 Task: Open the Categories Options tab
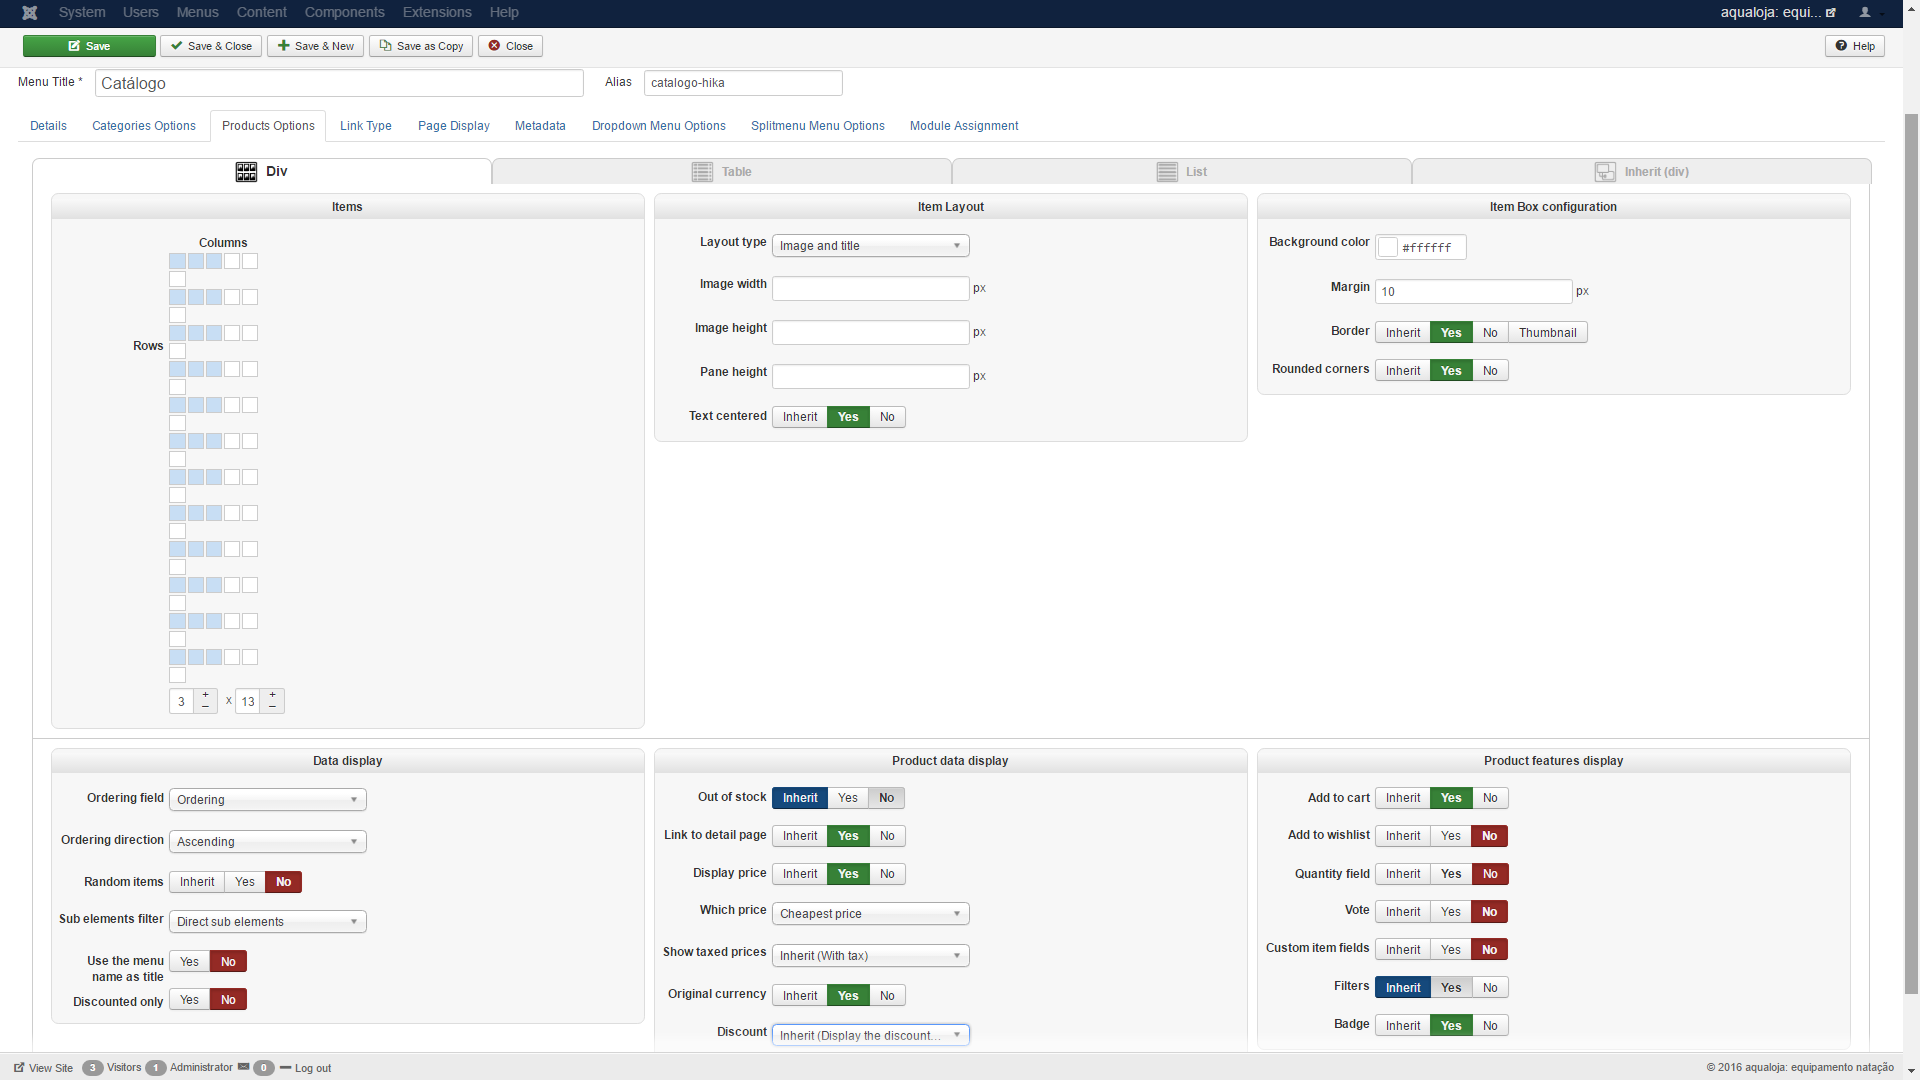pyautogui.click(x=144, y=126)
